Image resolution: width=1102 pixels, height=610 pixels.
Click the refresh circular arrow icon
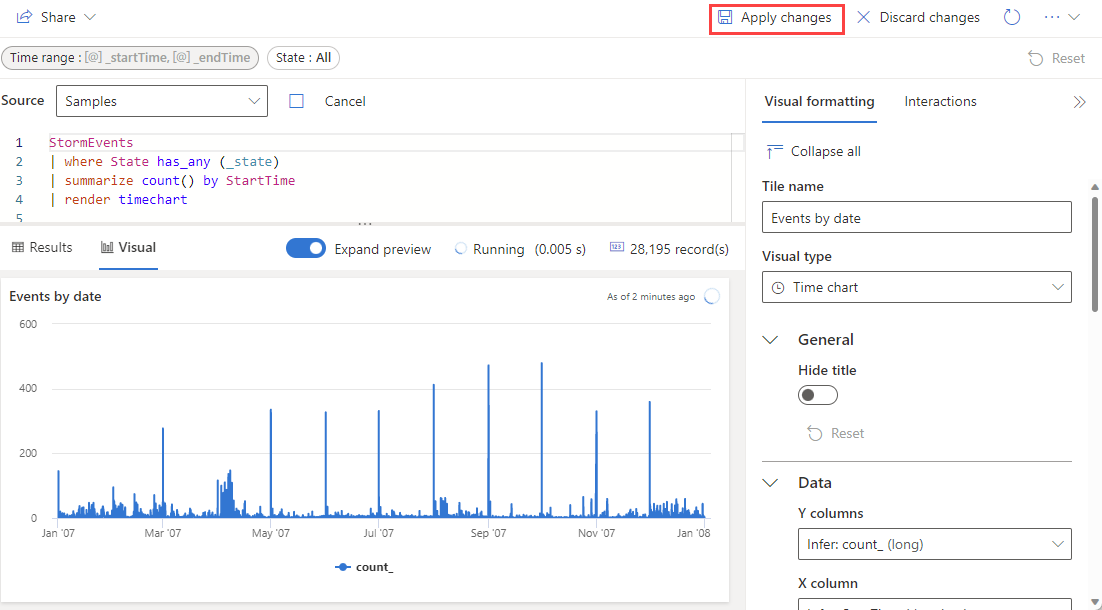point(1012,18)
